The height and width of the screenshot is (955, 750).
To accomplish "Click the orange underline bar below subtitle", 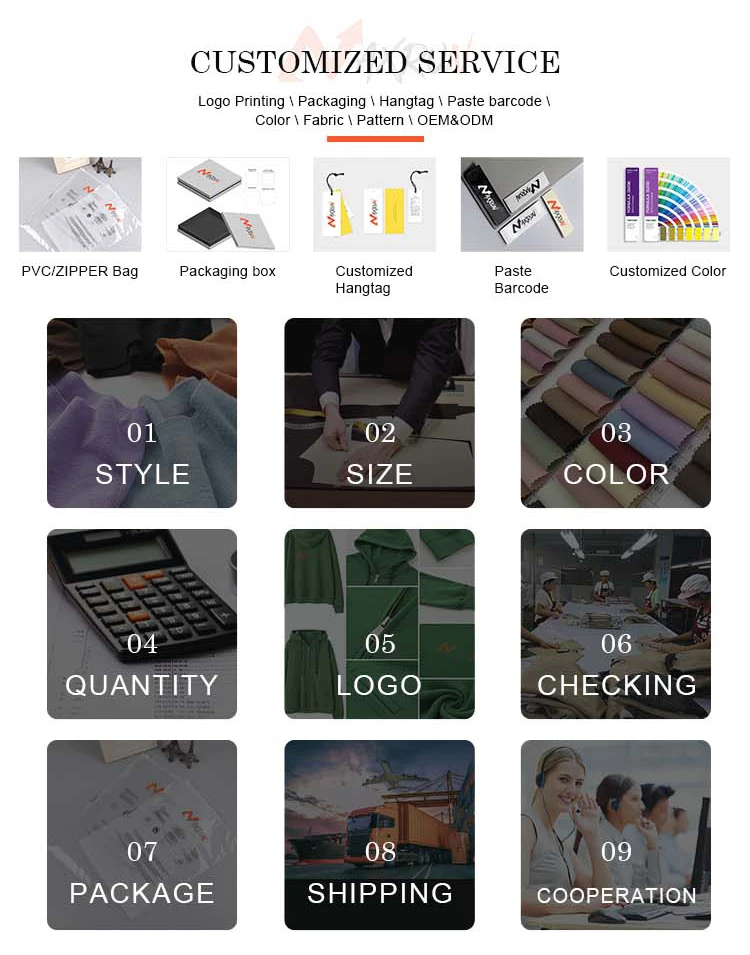I will 375,139.
